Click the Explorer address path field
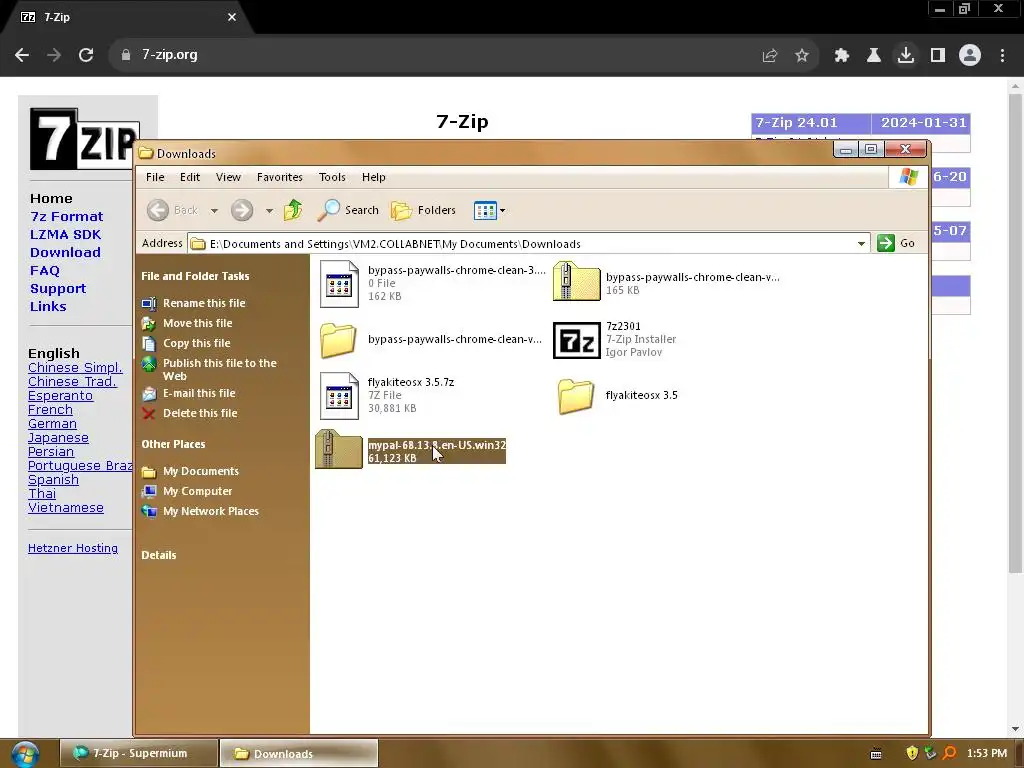This screenshot has height=768, width=1024. coord(529,244)
